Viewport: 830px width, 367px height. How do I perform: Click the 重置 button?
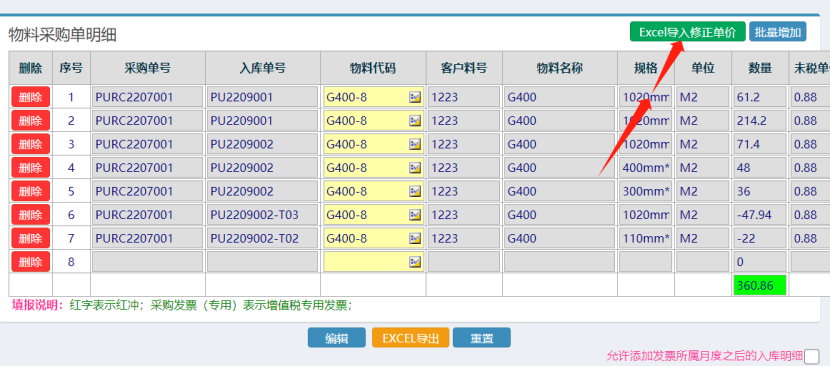[x=482, y=338]
